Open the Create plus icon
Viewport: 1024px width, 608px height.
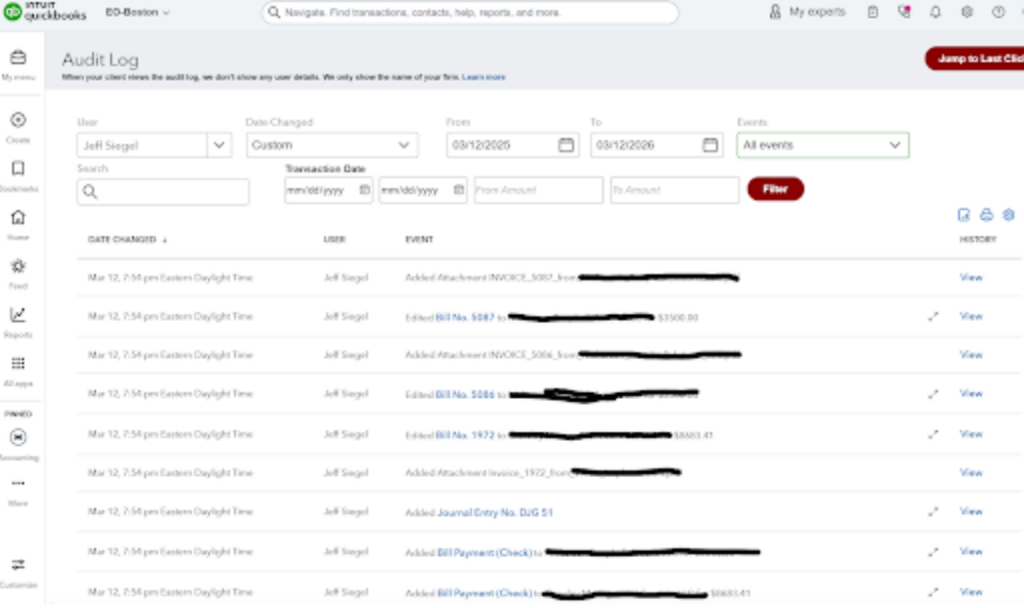tap(18, 120)
